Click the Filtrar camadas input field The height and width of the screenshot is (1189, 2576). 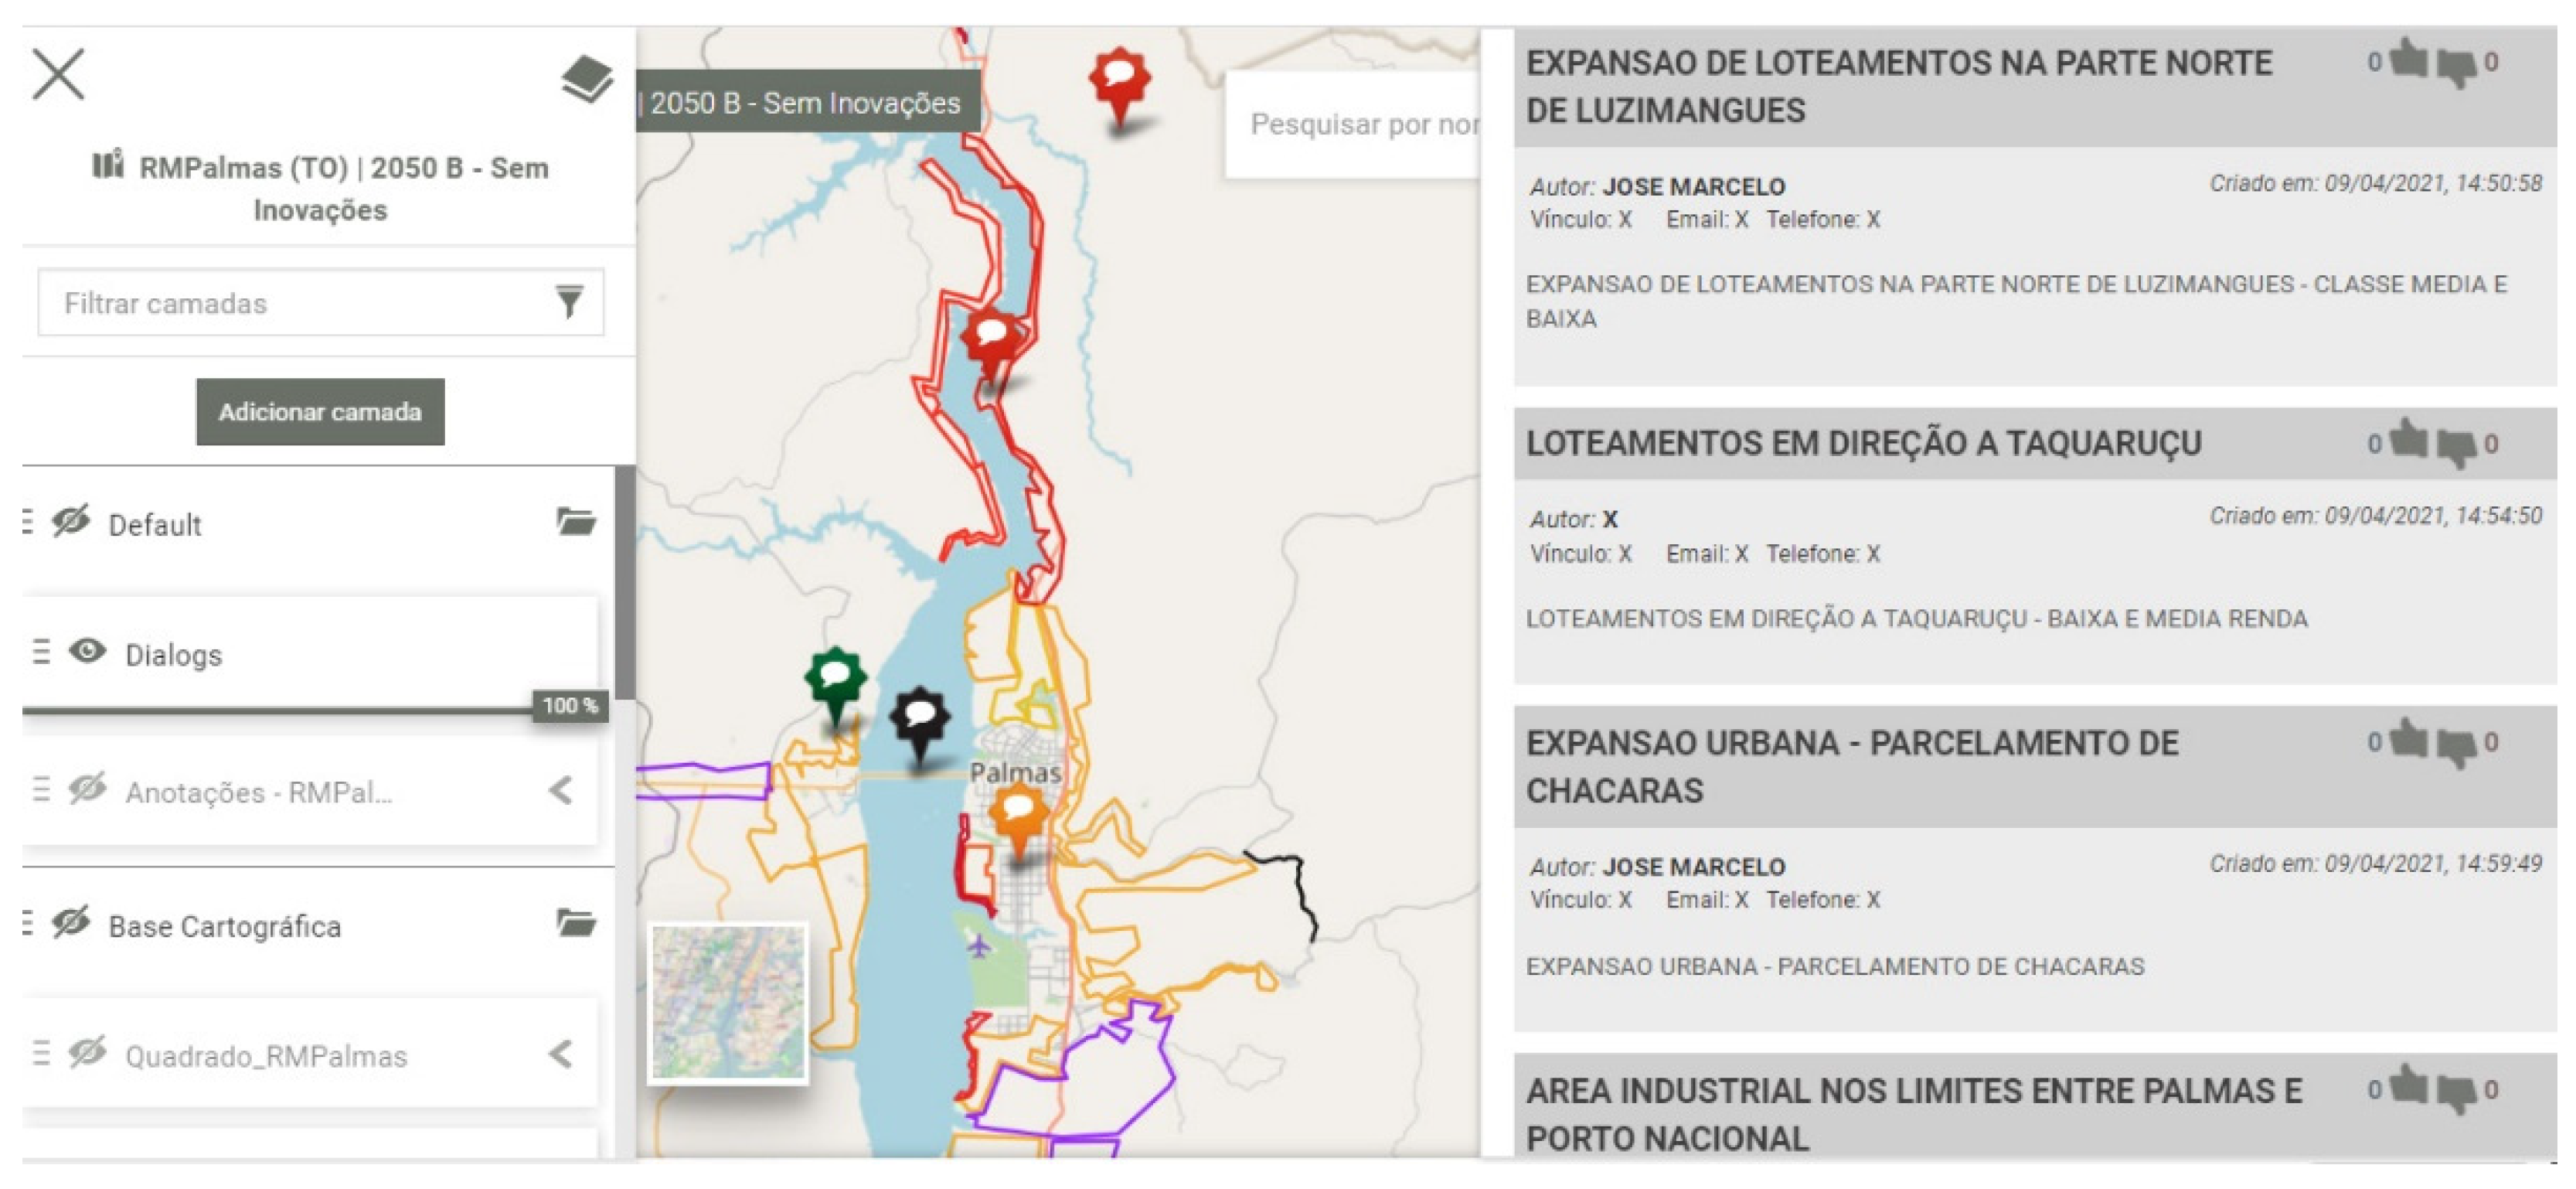pos(300,303)
